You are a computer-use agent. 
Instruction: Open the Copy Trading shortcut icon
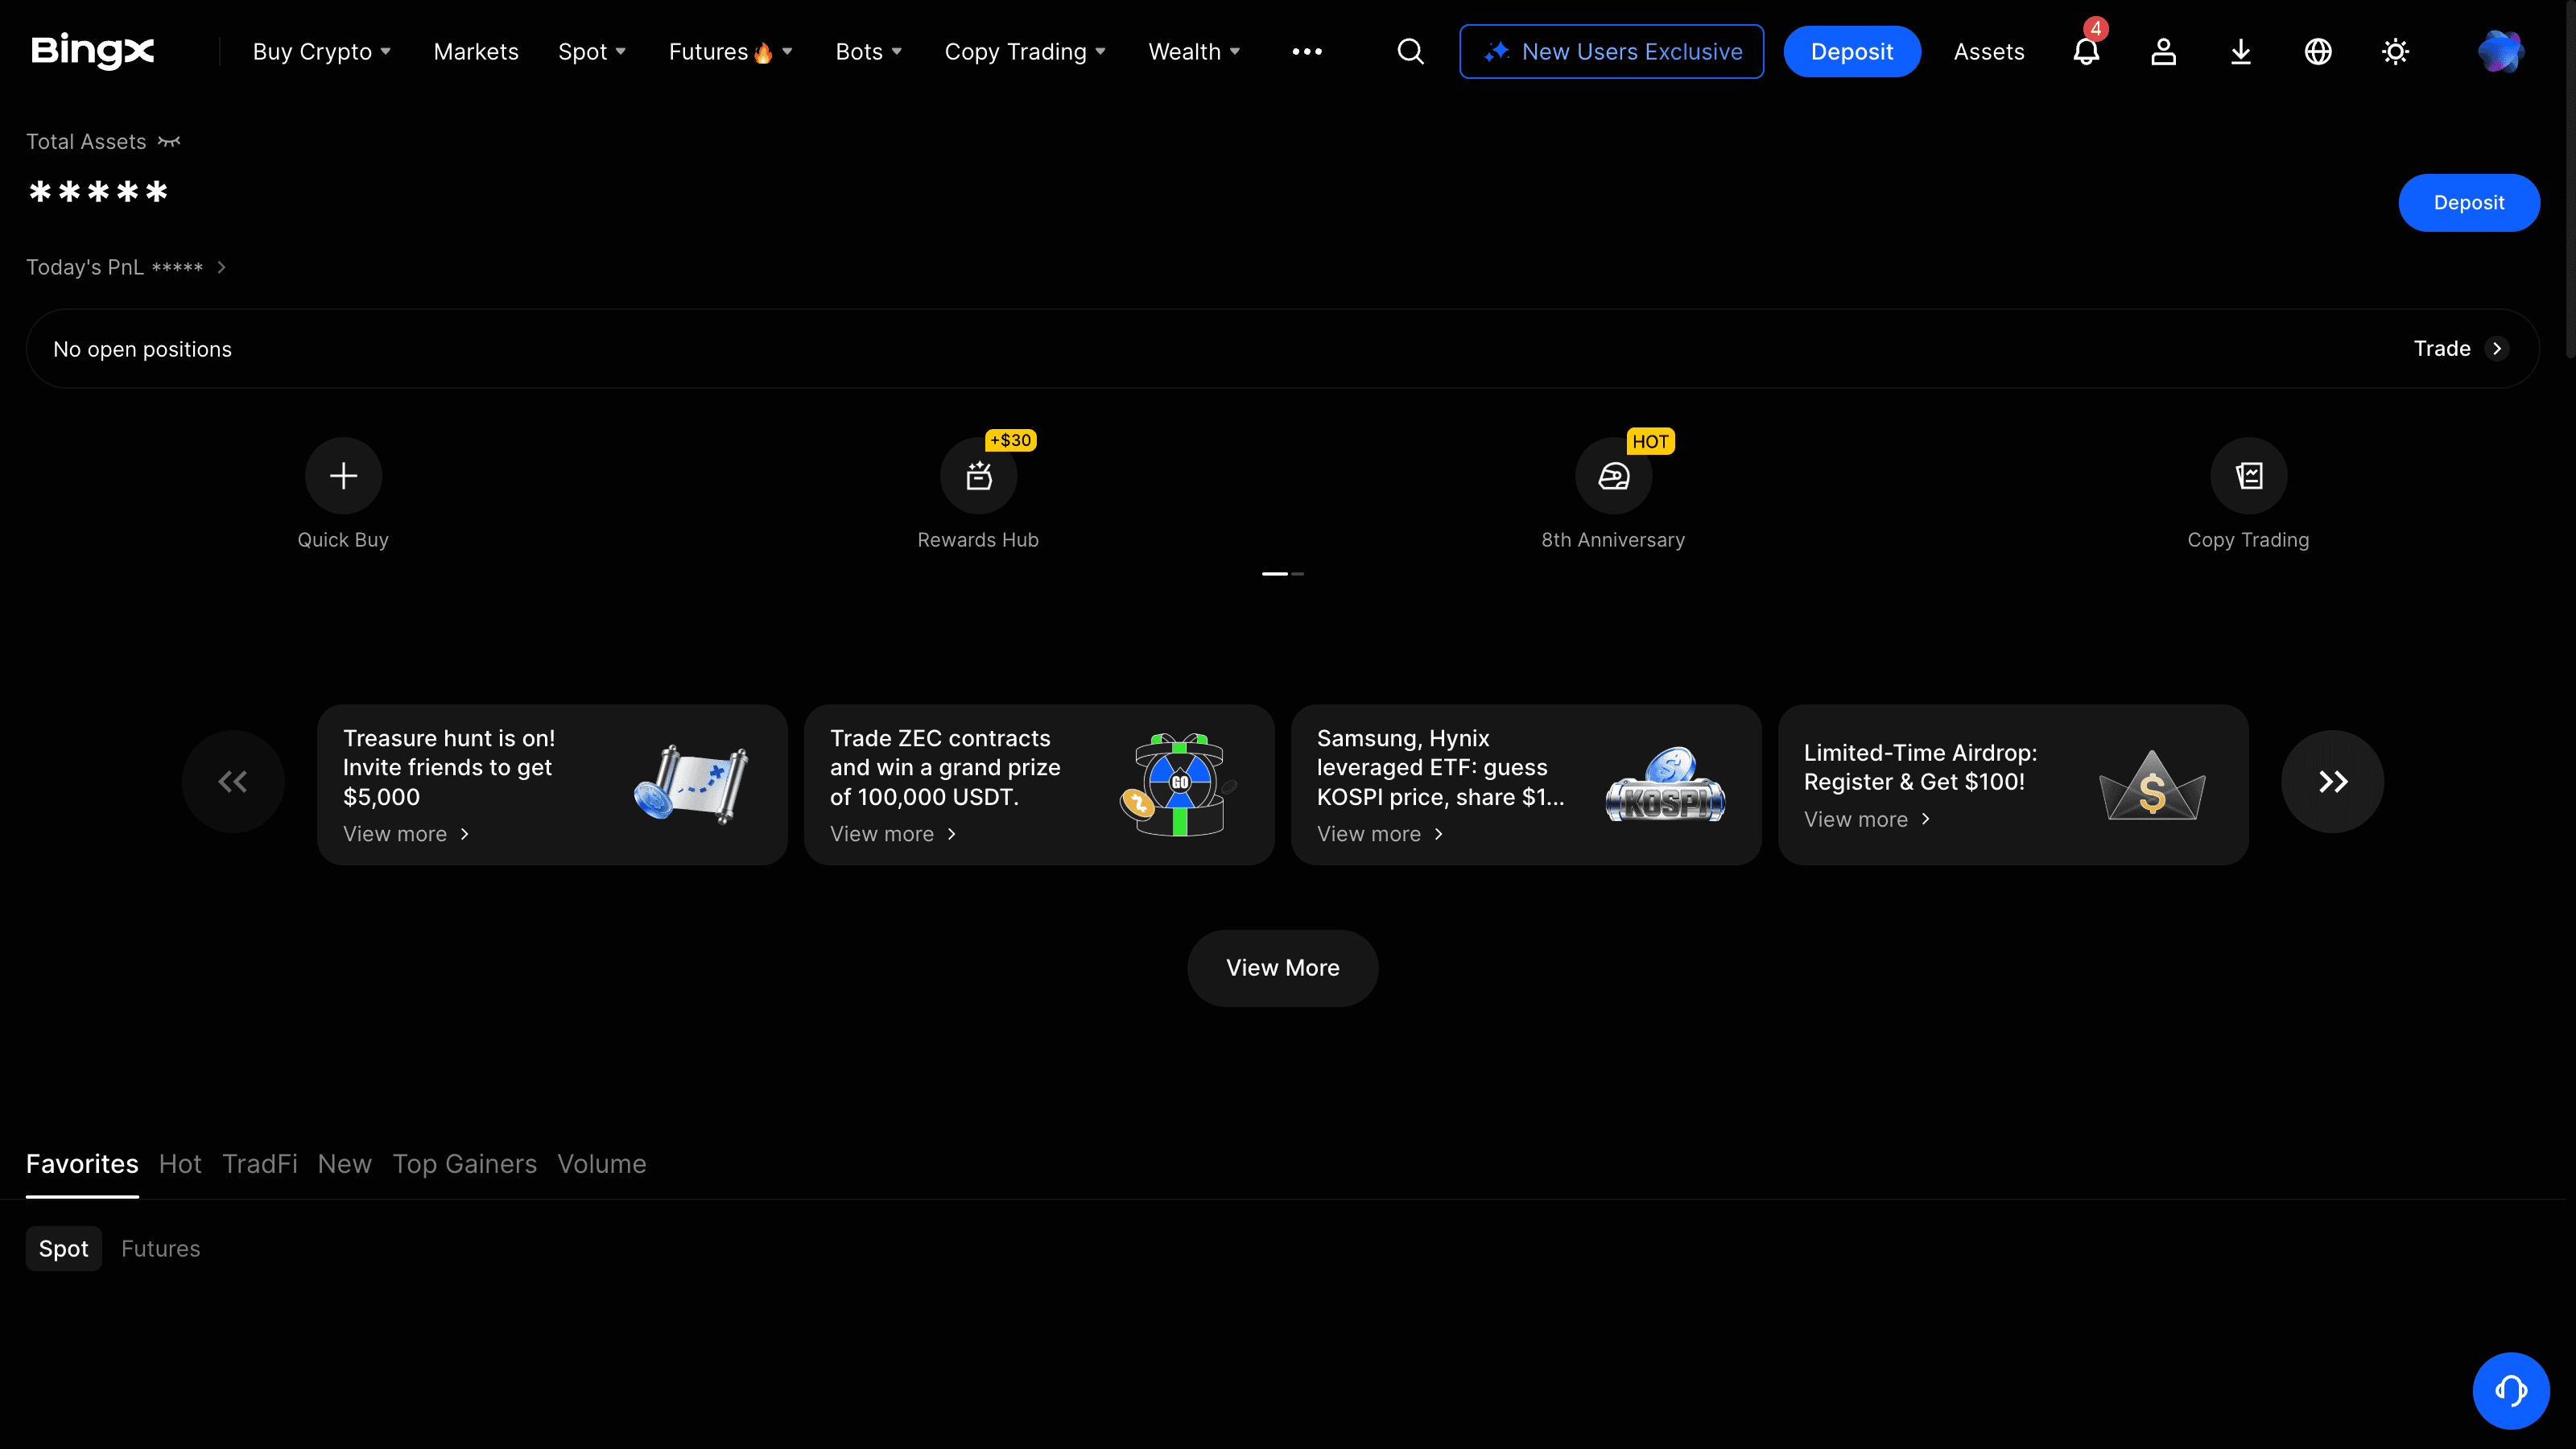pyautogui.click(x=2249, y=476)
